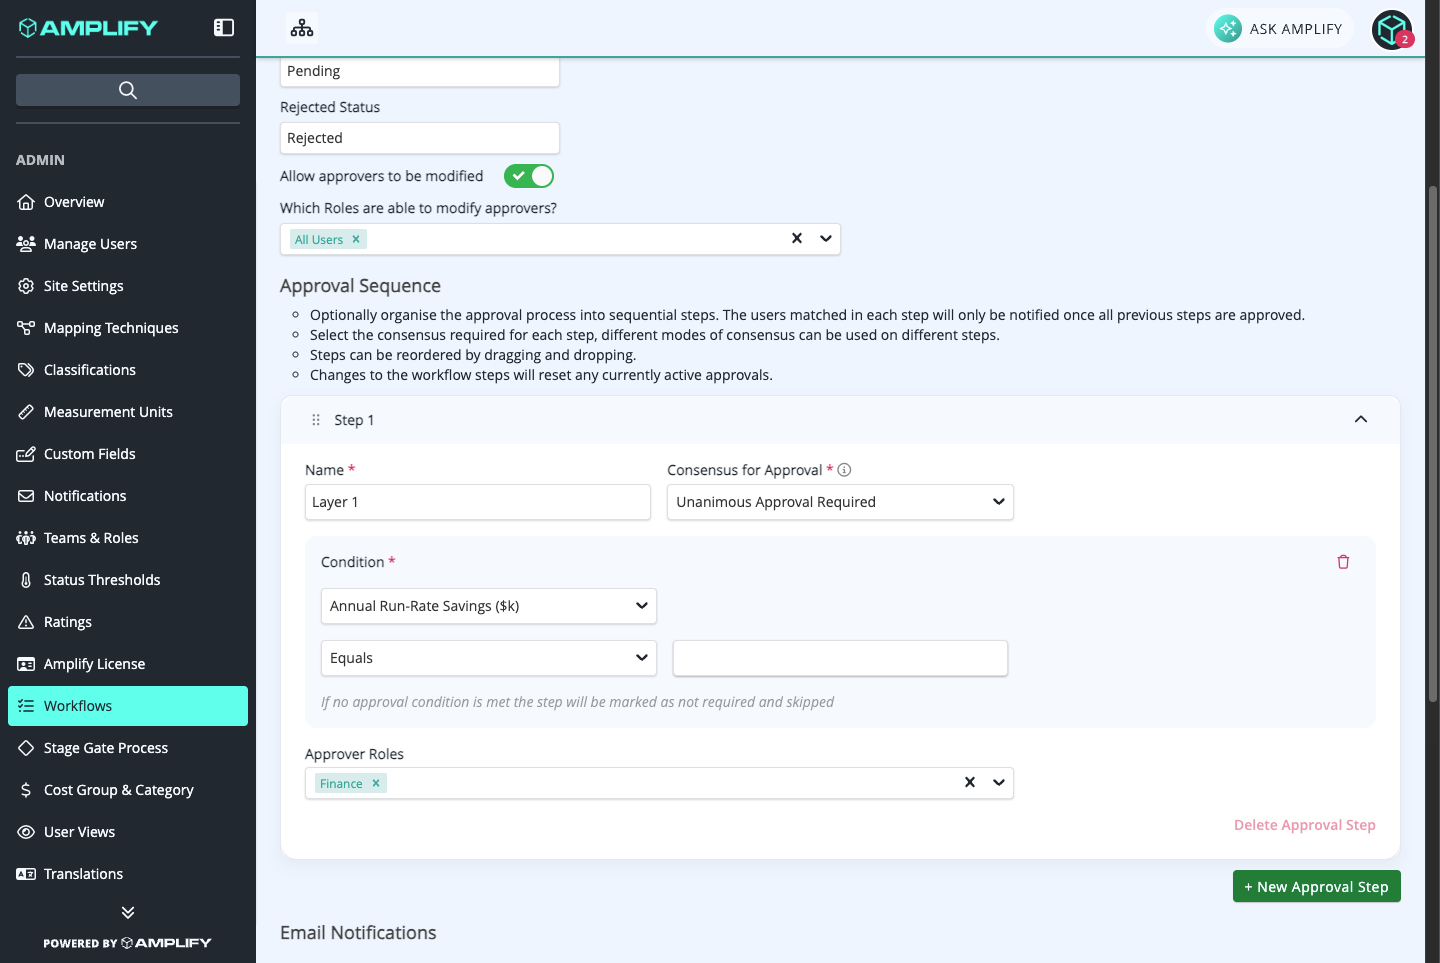Image resolution: width=1440 pixels, height=963 pixels.
Task: Click the Step 1 header label
Action: tap(354, 420)
